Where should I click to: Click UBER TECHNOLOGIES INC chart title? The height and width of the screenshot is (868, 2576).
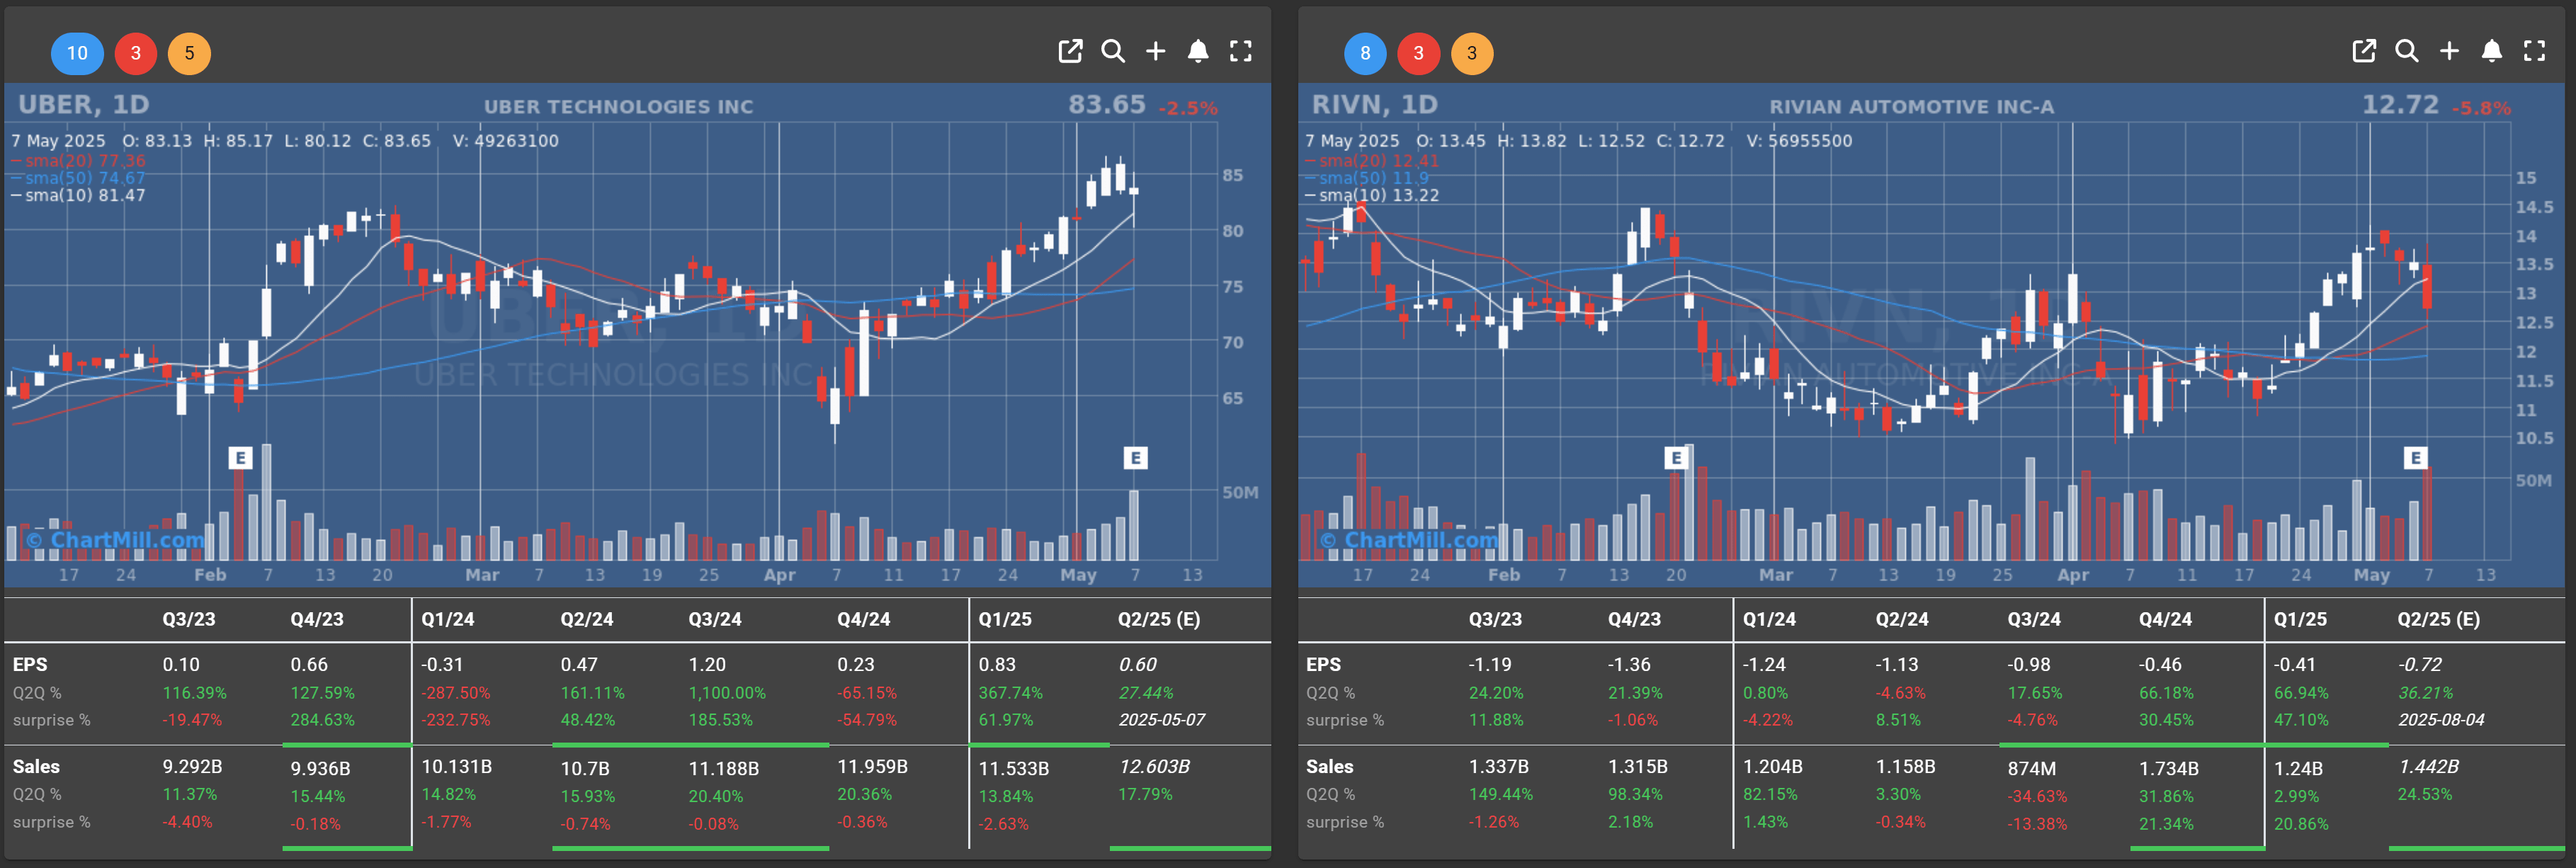[619, 107]
